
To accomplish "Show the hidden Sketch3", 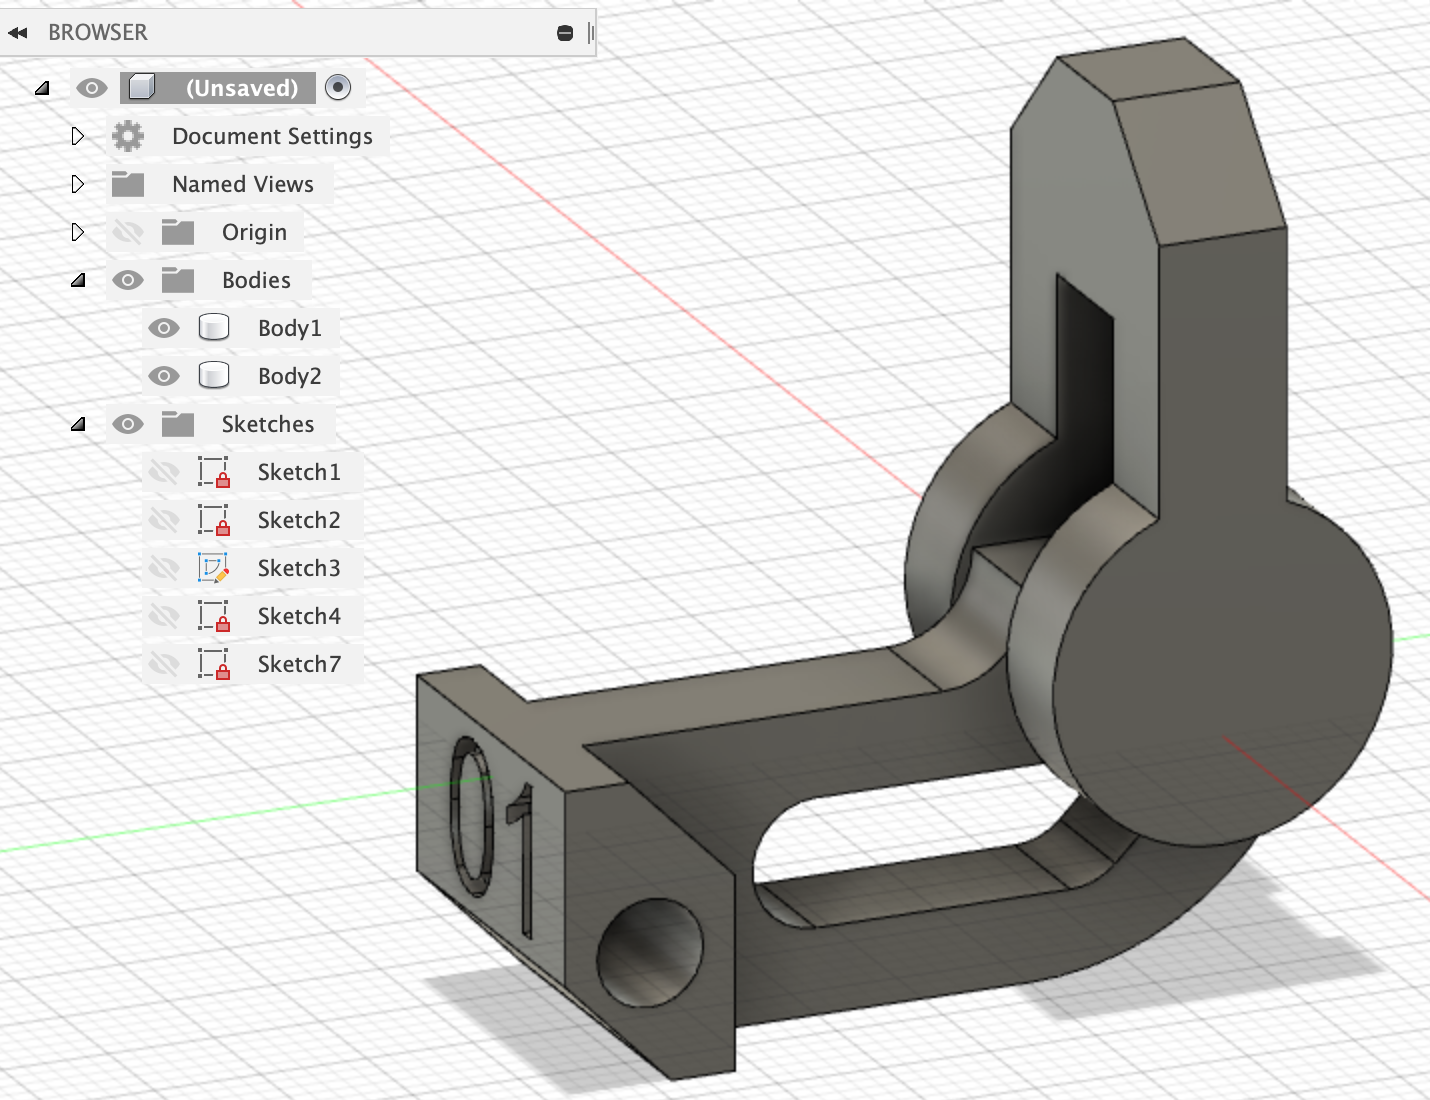I will pyautogui.click(x=164, y=568).
